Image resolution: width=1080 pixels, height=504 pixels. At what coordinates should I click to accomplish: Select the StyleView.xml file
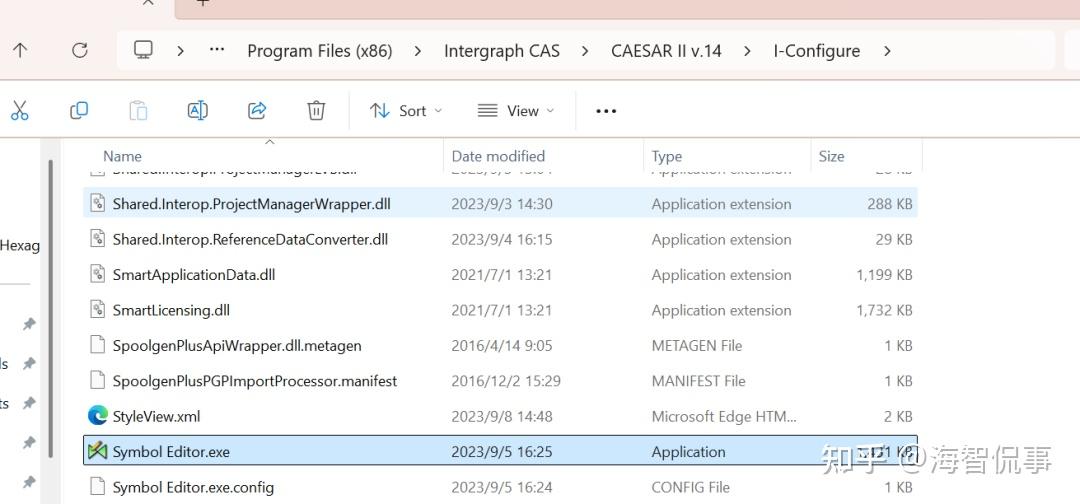click(156, 416)
